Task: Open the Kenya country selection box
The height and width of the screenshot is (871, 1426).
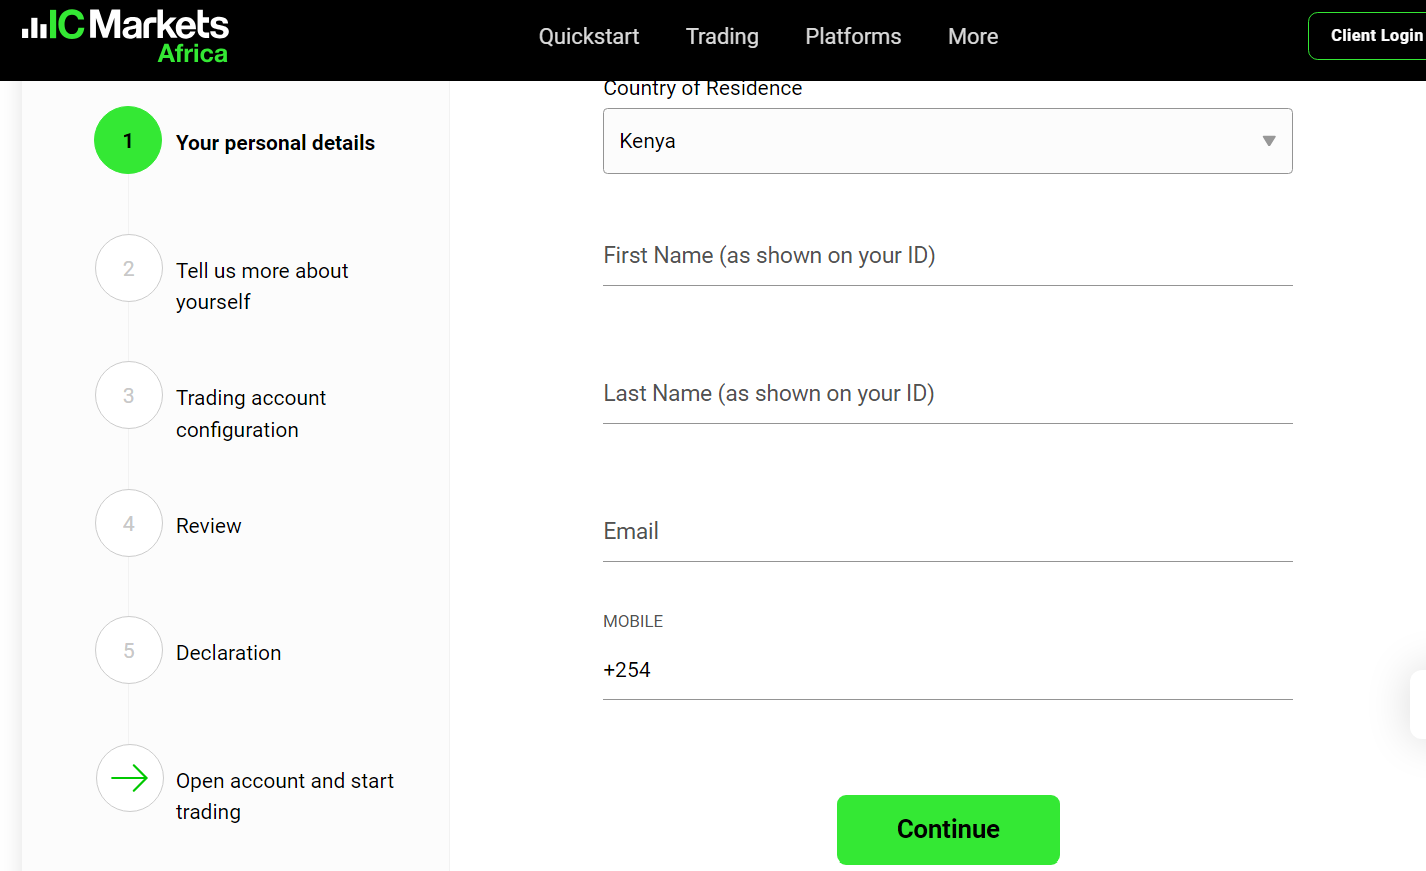Action: (930, 141)
